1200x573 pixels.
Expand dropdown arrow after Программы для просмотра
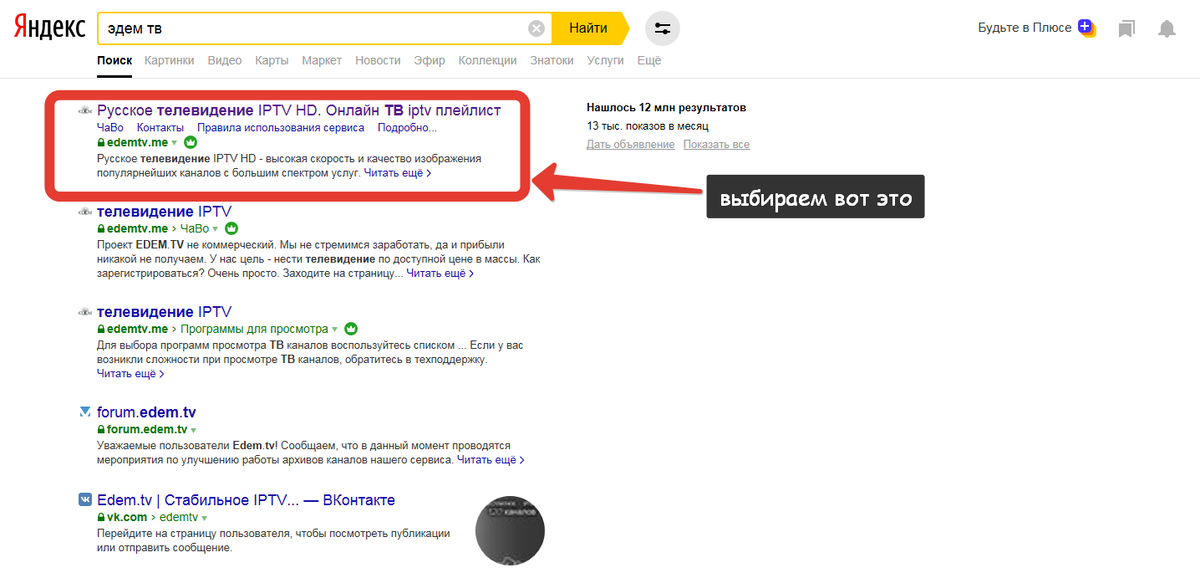(336, 329)
